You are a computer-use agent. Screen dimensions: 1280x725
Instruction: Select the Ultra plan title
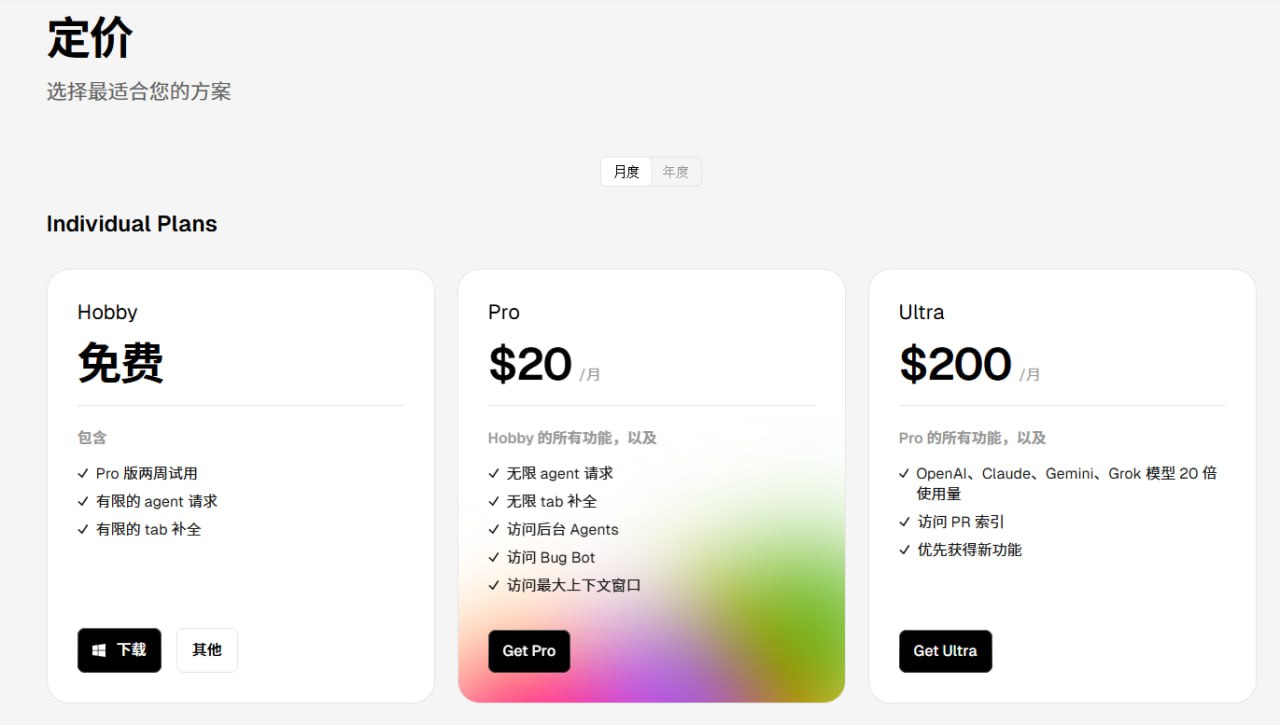(921, 312)
